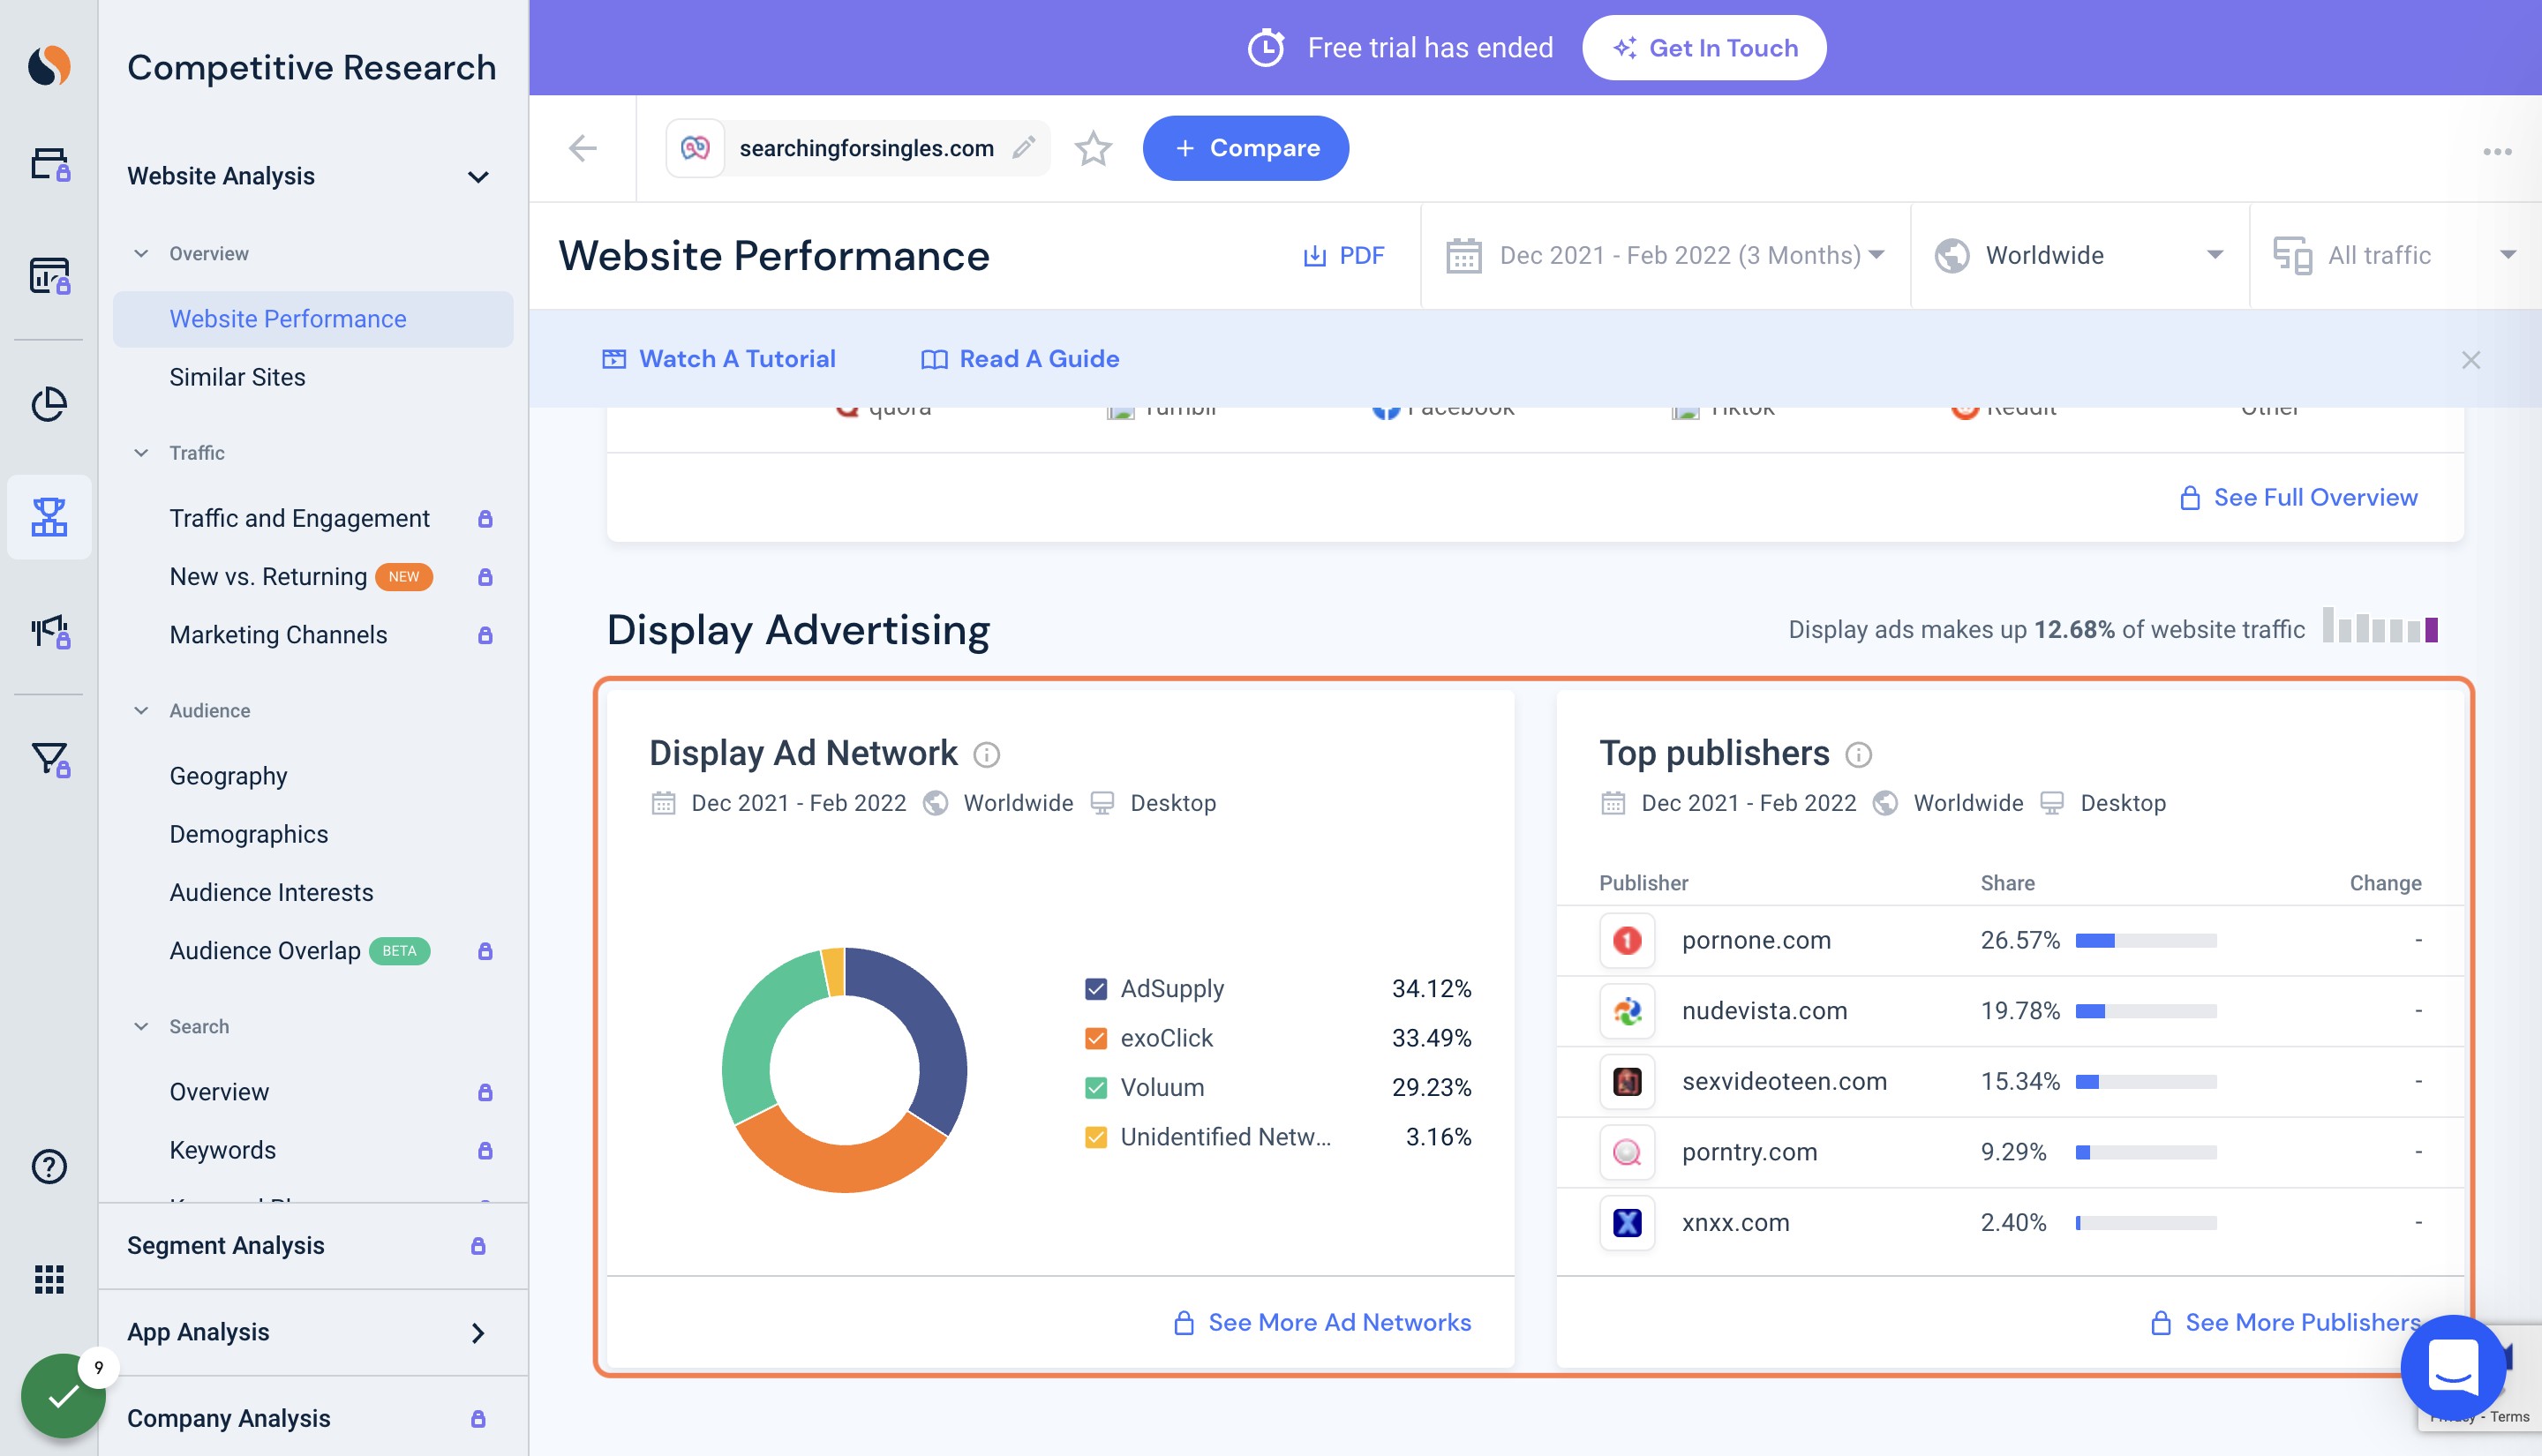Click the Get In Touch button
The height and width of the screenshot is (1456, 2542).
pos(1704,48)
